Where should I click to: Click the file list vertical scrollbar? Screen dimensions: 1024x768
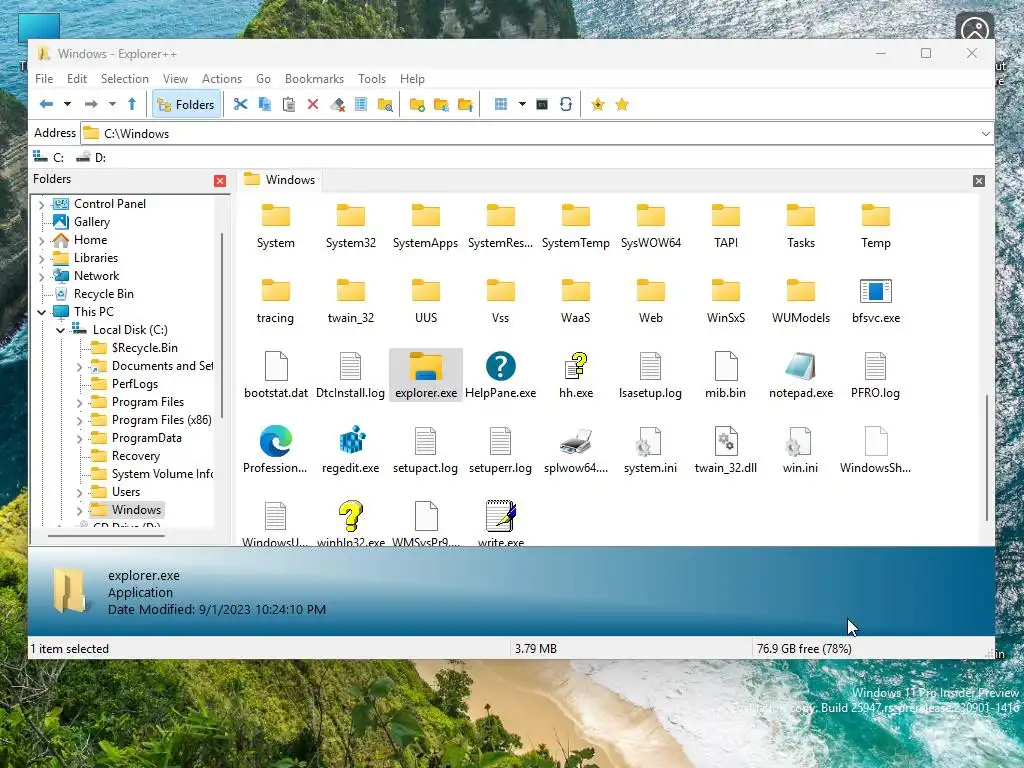pos(986,457)
